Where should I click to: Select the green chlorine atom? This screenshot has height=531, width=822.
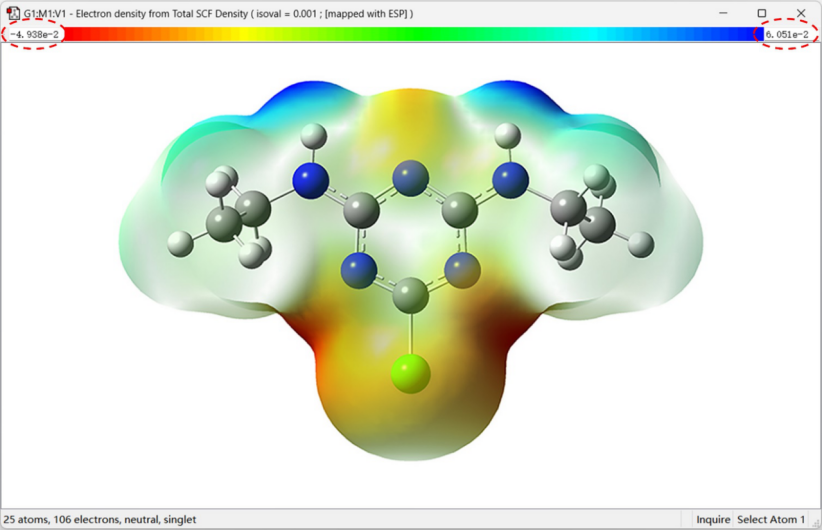pos(410,374)
